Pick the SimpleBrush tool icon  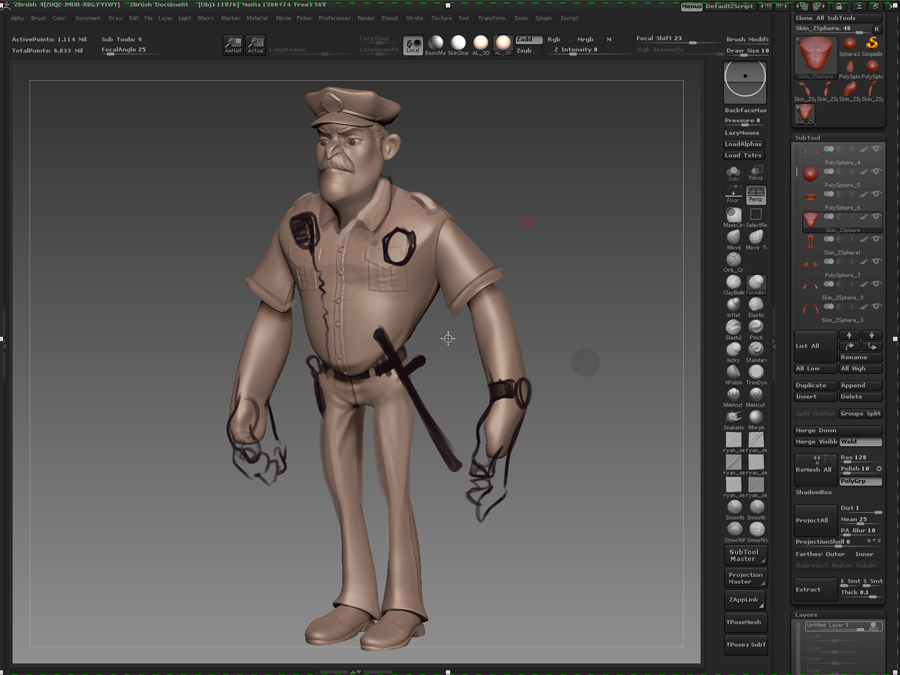point(872,45)
